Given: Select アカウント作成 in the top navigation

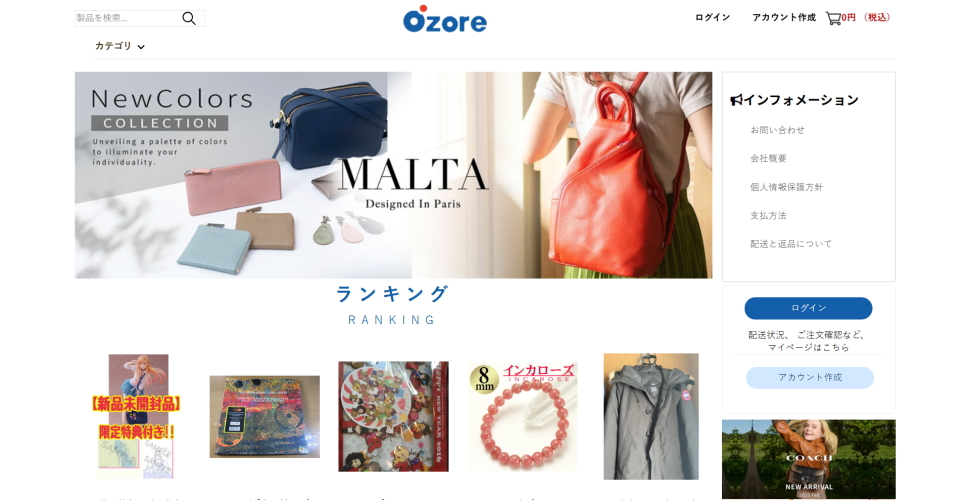Looking at the screenshot, I should (784, 17).
